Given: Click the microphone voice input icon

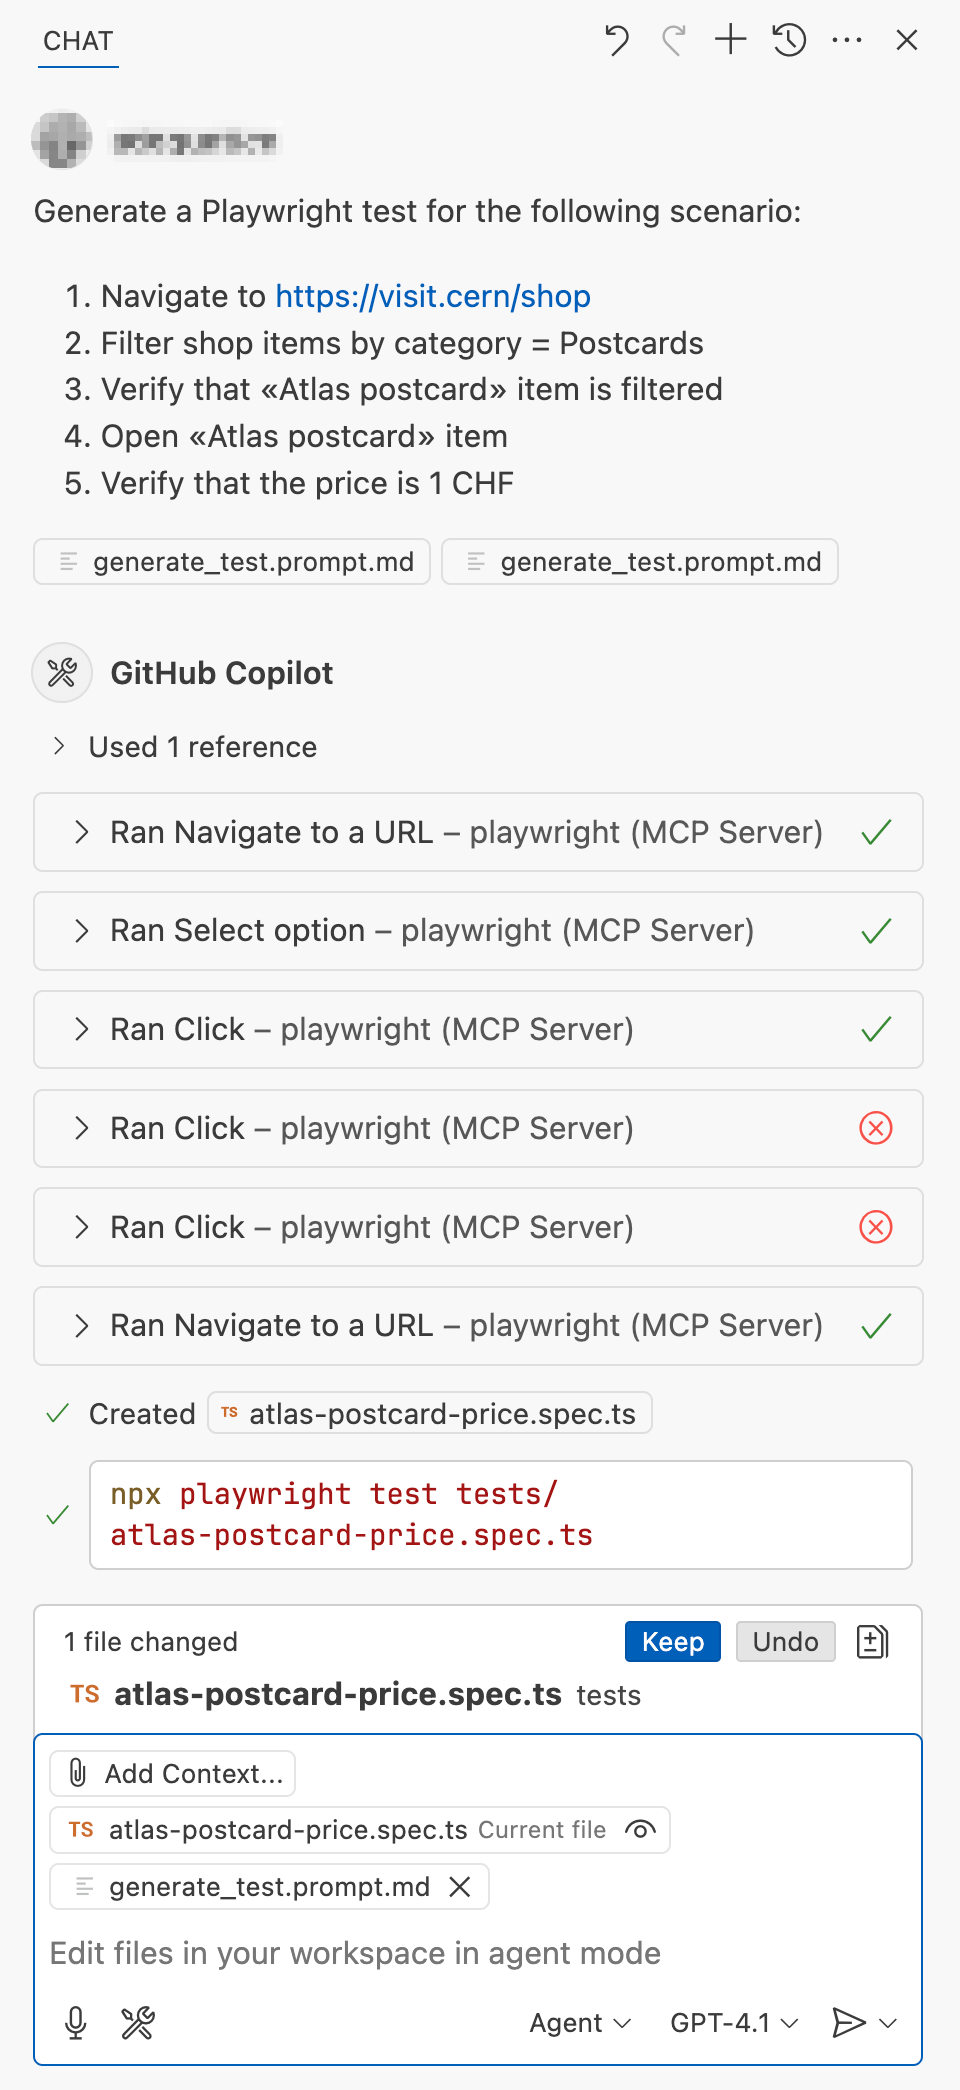Looking at the screenshot, I should 76,2023.
